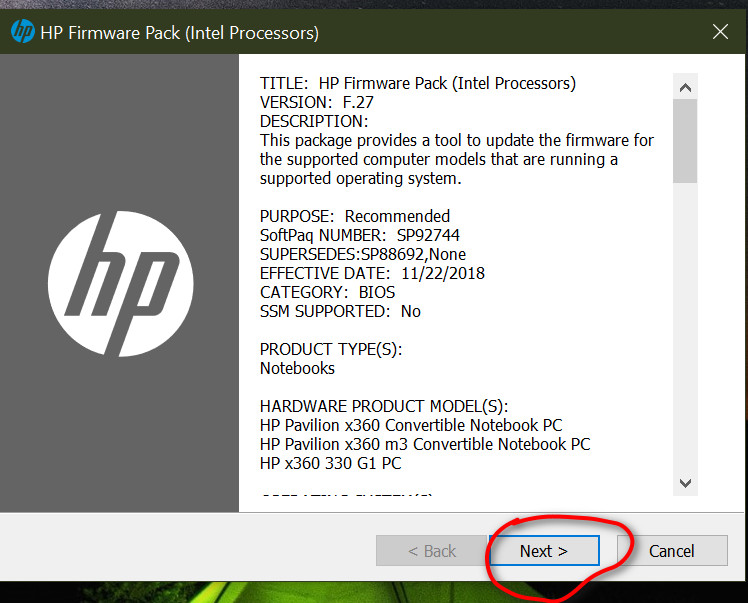Screen dimensions: 748x603
Task: Click the large HP logo on left panel
Action: 120,283
